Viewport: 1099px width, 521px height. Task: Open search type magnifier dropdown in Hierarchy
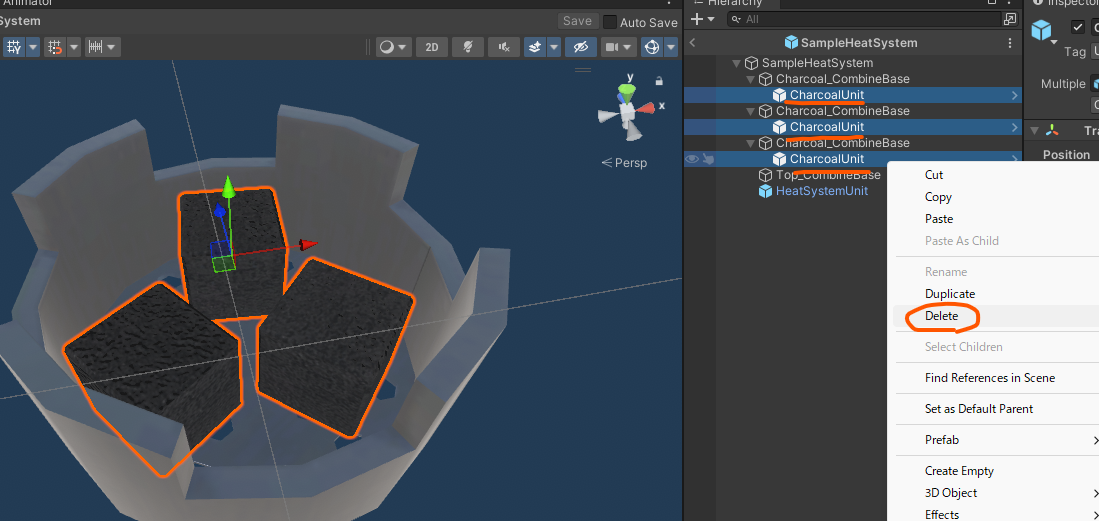736,19
